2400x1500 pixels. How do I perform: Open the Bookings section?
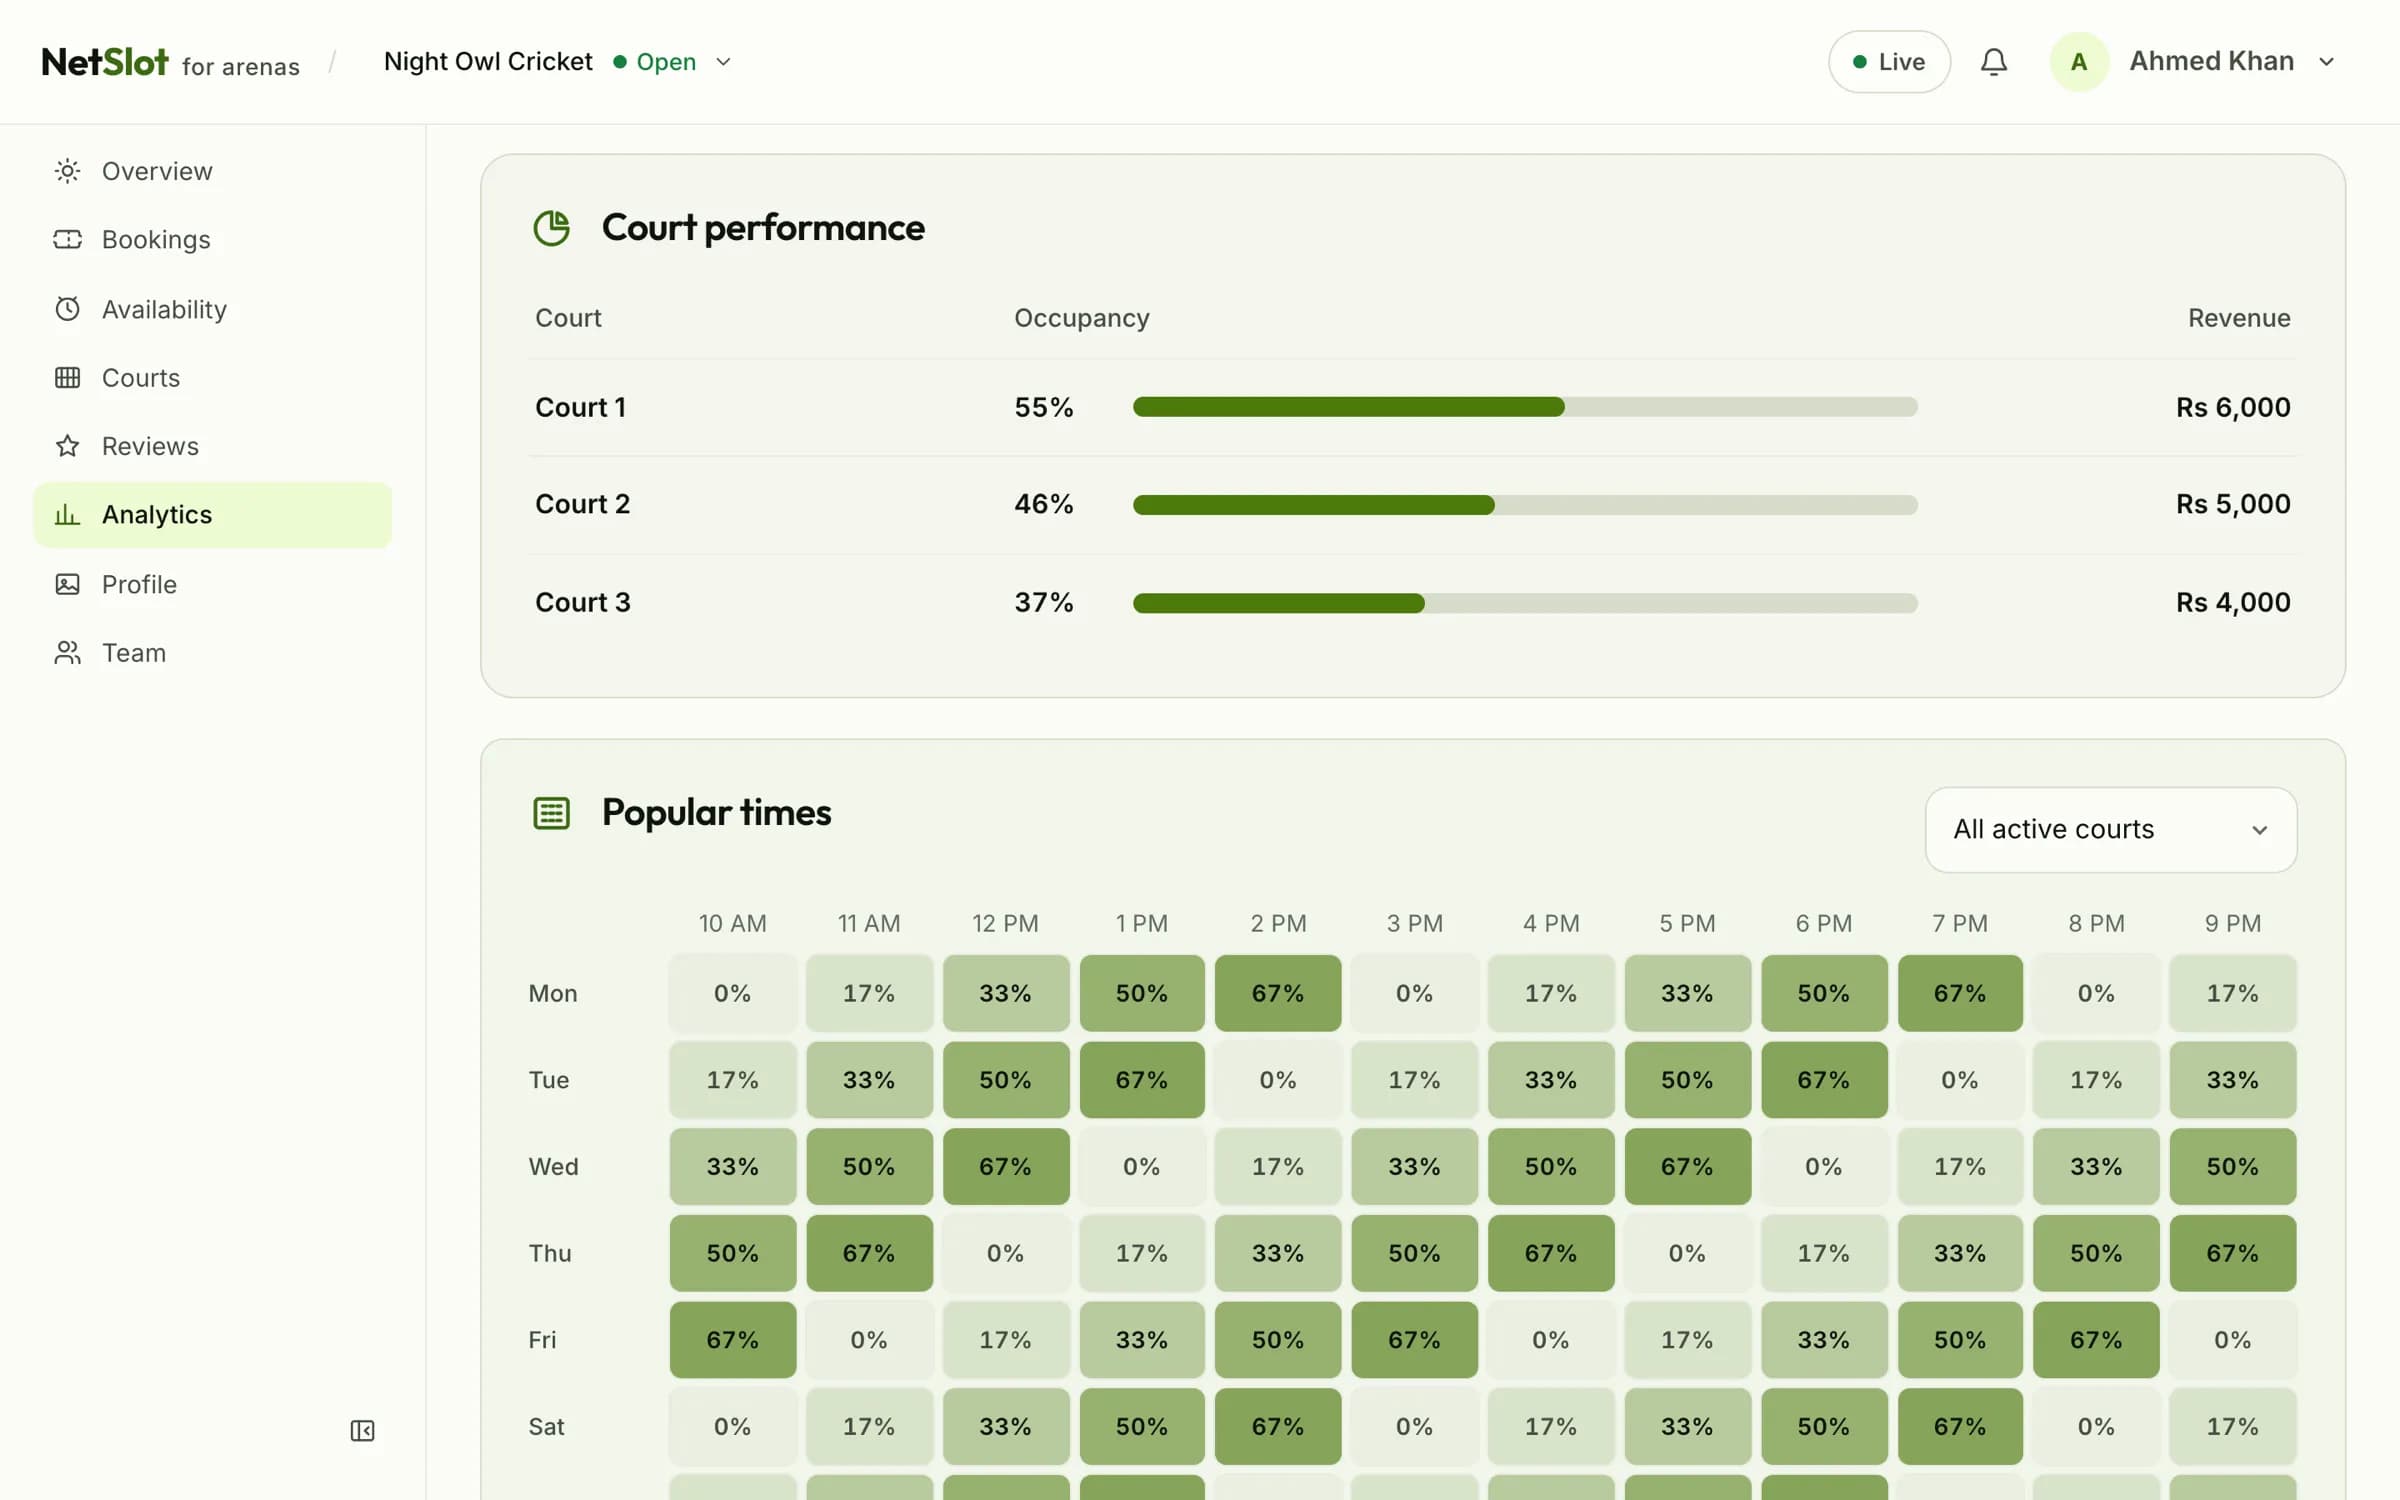click(212, 240)
